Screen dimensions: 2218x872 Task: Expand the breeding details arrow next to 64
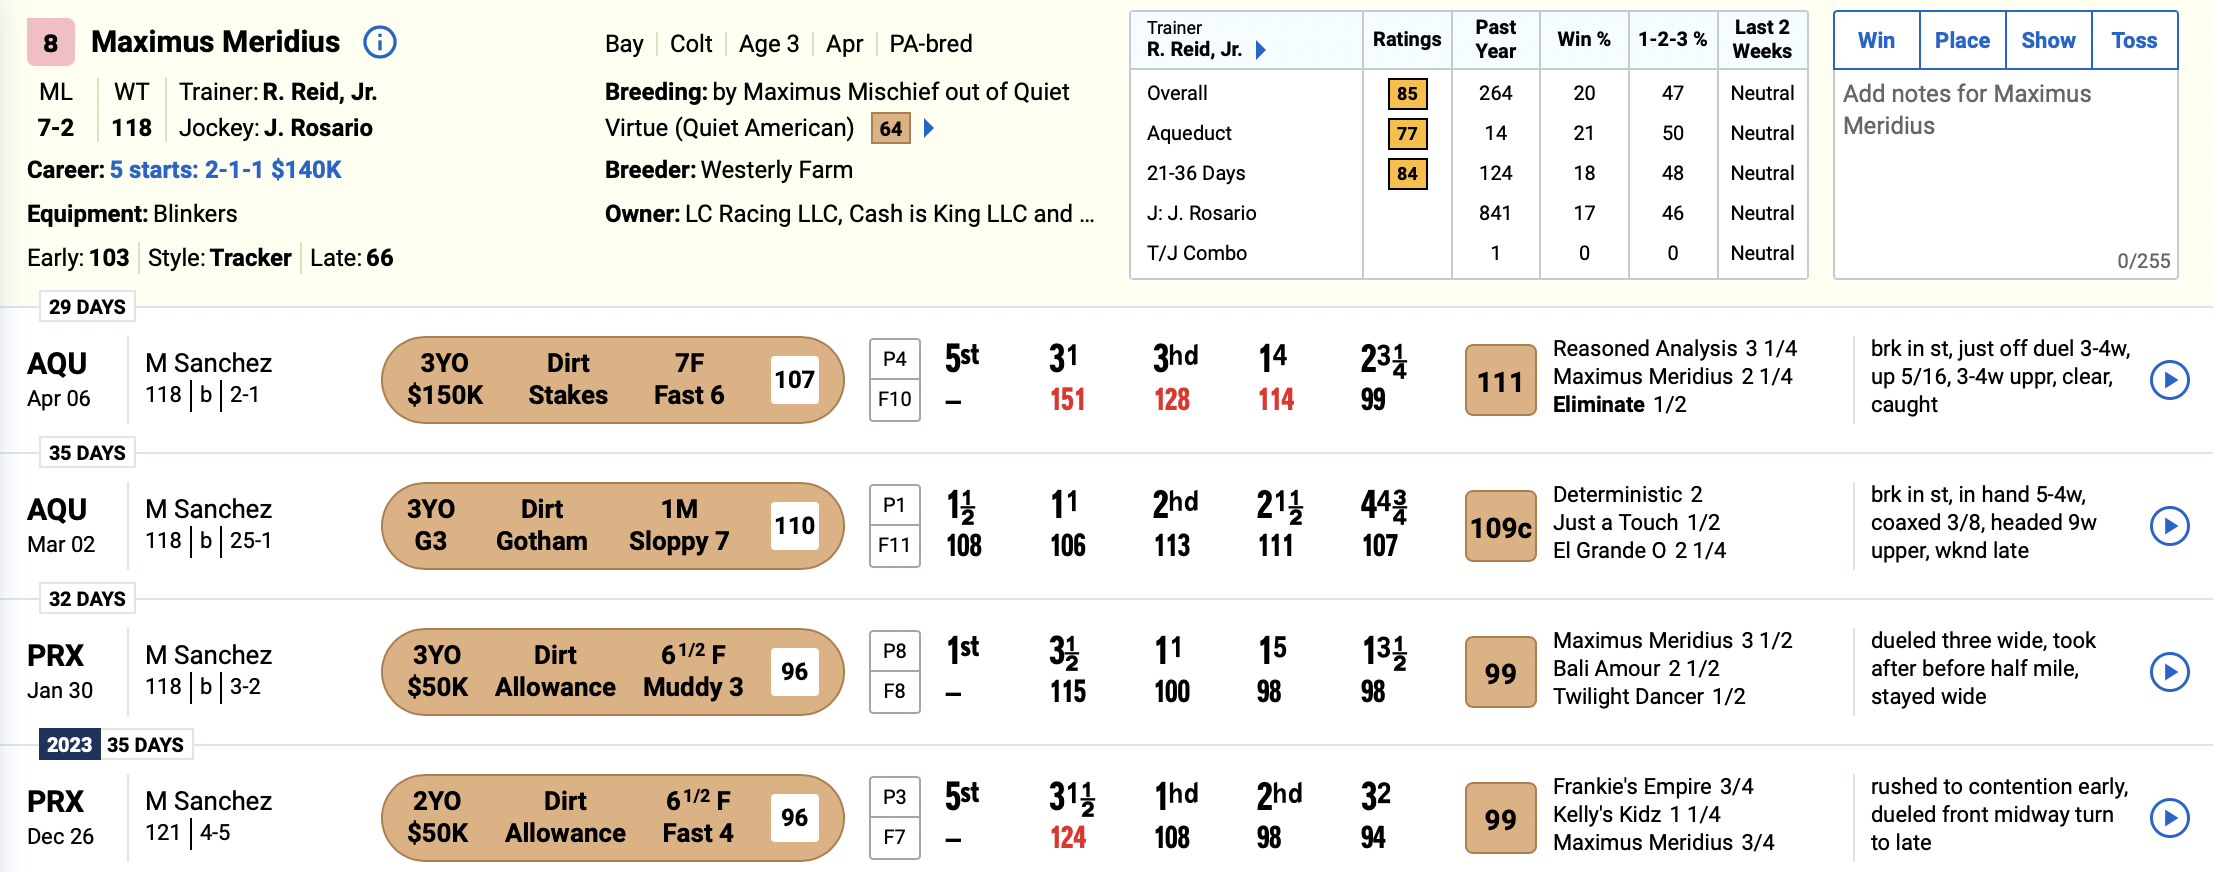(929, 128)
